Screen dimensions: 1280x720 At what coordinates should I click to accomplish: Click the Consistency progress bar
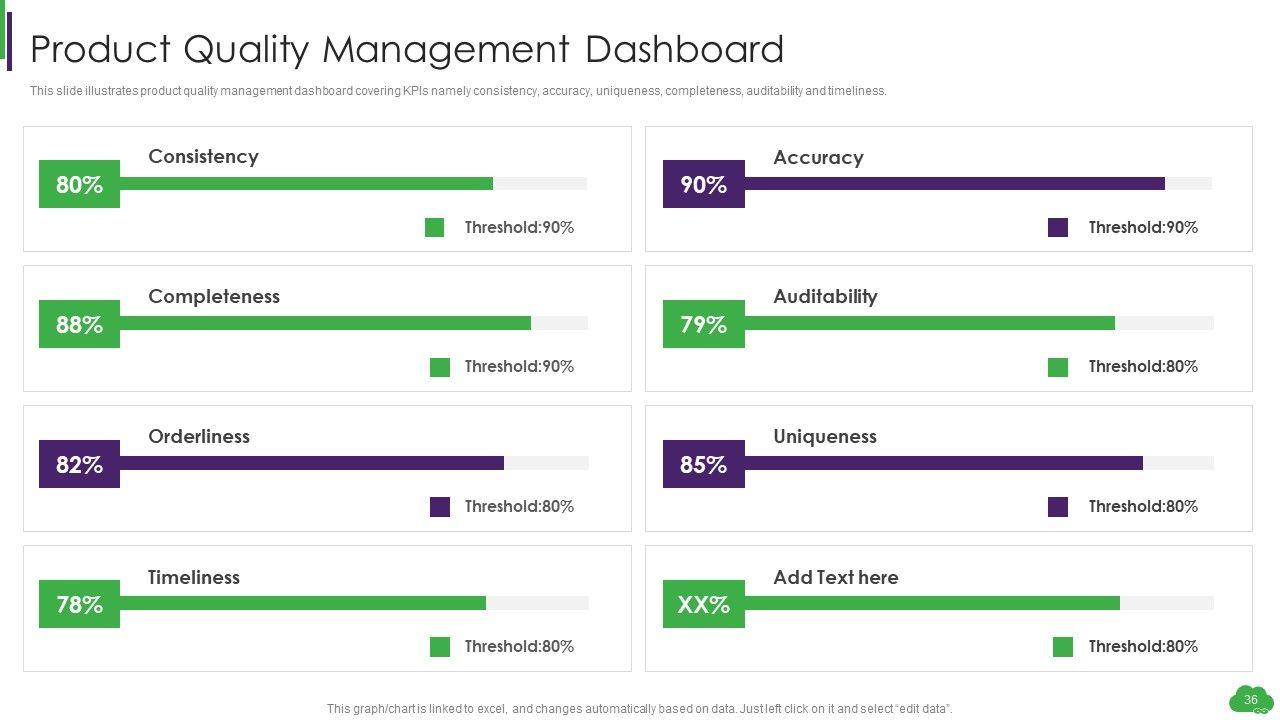click(x=305, y=184)
